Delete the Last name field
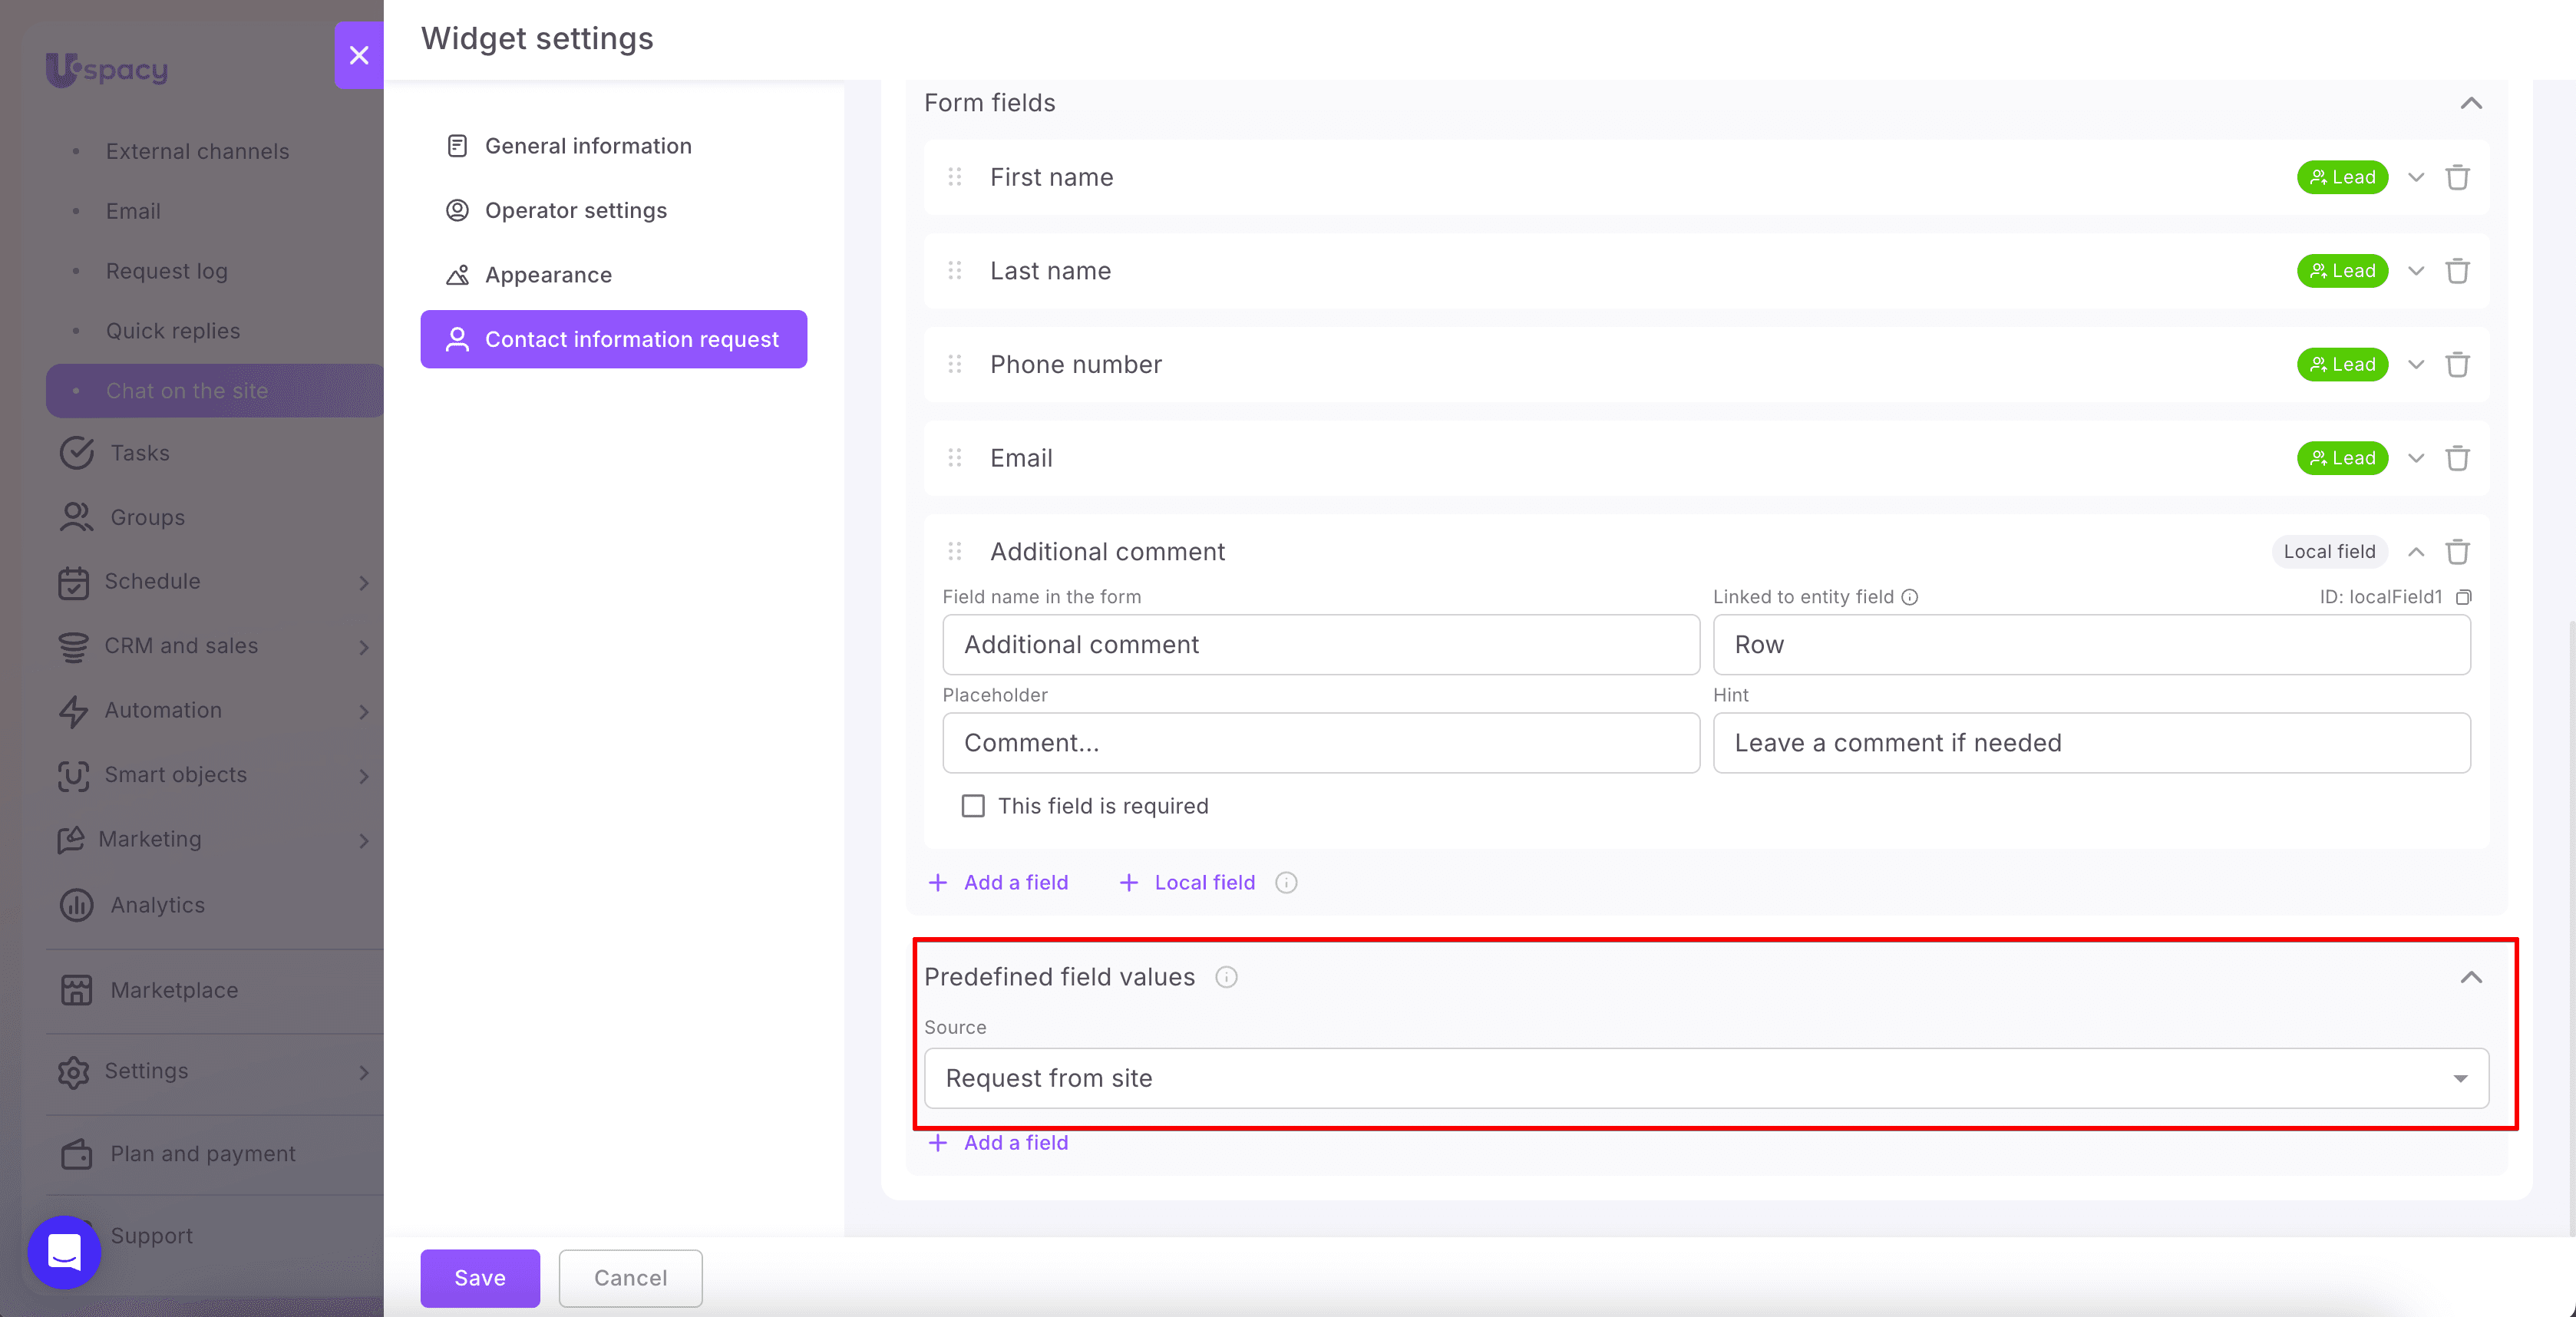The width and height of the screenshot is (2576, 1317). pyautogui.click(x=2457, y=271)
